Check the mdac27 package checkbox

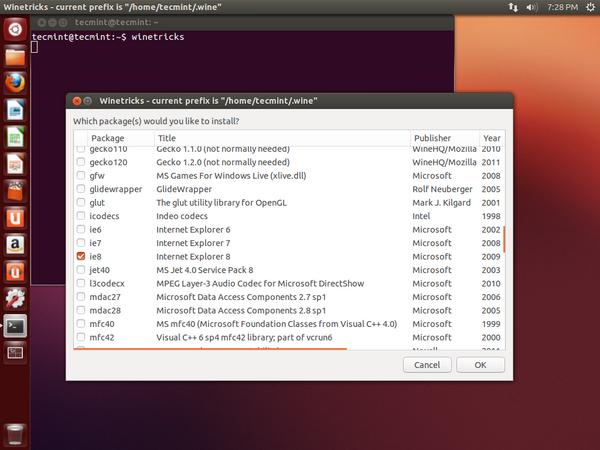pos(81,297)
